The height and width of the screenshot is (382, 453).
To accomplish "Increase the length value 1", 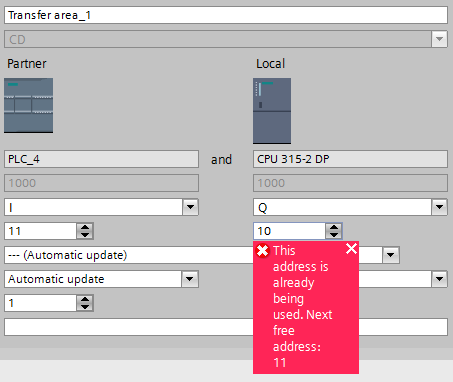I will (85, 299).
